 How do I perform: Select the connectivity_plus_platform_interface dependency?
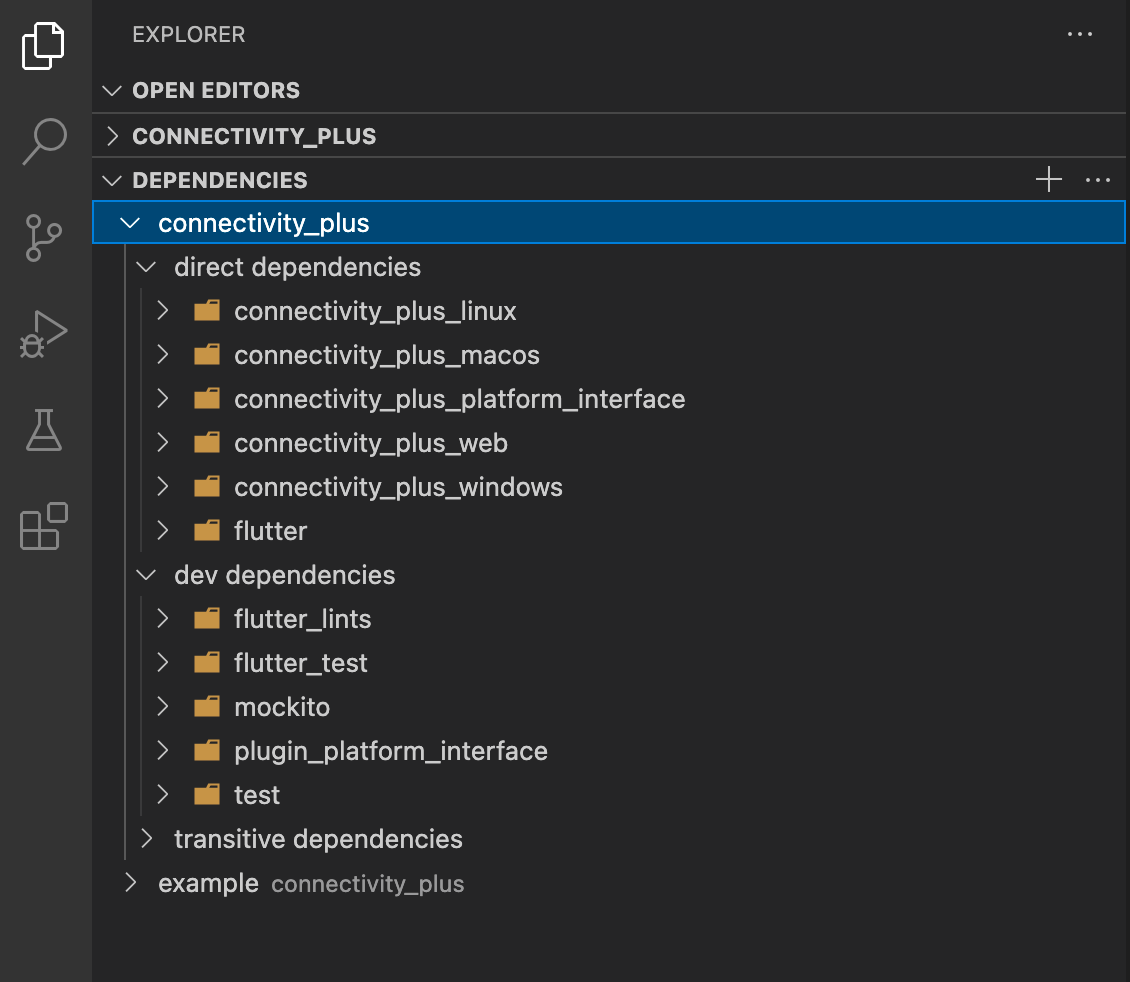[x=459, y=399]
